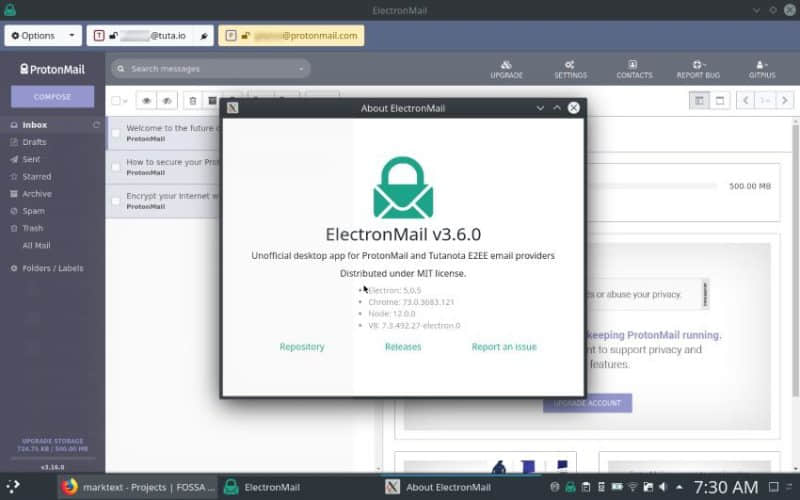Screen dimensions: 800x500
Task: Check the 'How to secure' email checkbox
Action: click(116, 167)
